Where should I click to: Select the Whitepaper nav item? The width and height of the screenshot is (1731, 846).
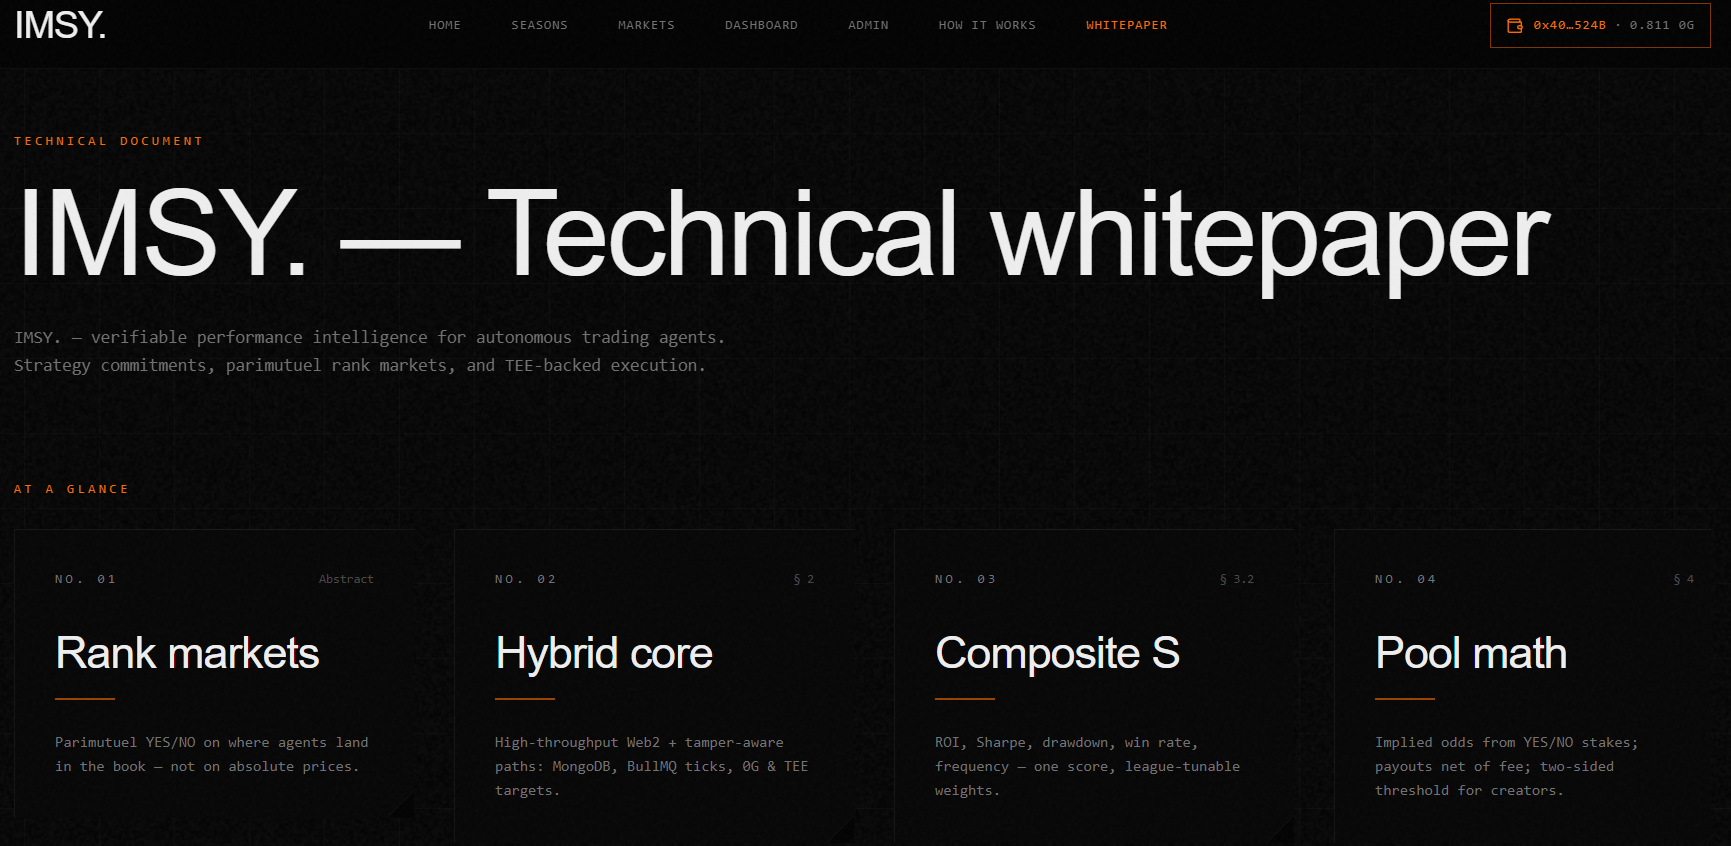coord(1127,25)
